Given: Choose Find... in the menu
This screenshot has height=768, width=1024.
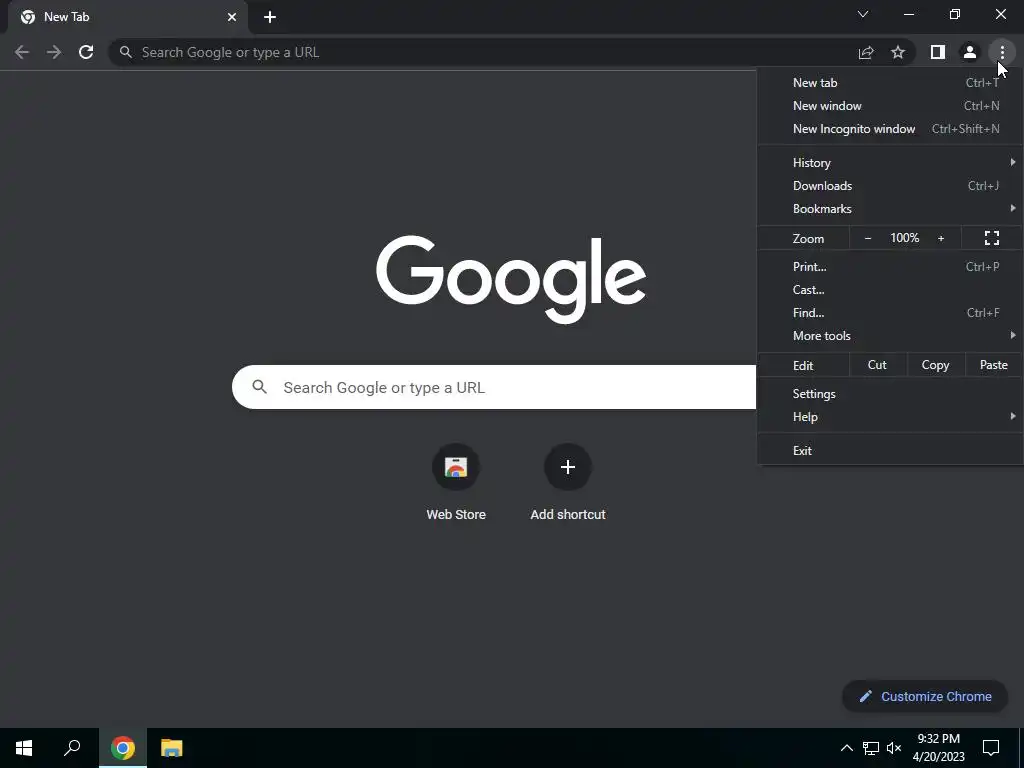Looking at the screenshot, I should coord(890,313).
